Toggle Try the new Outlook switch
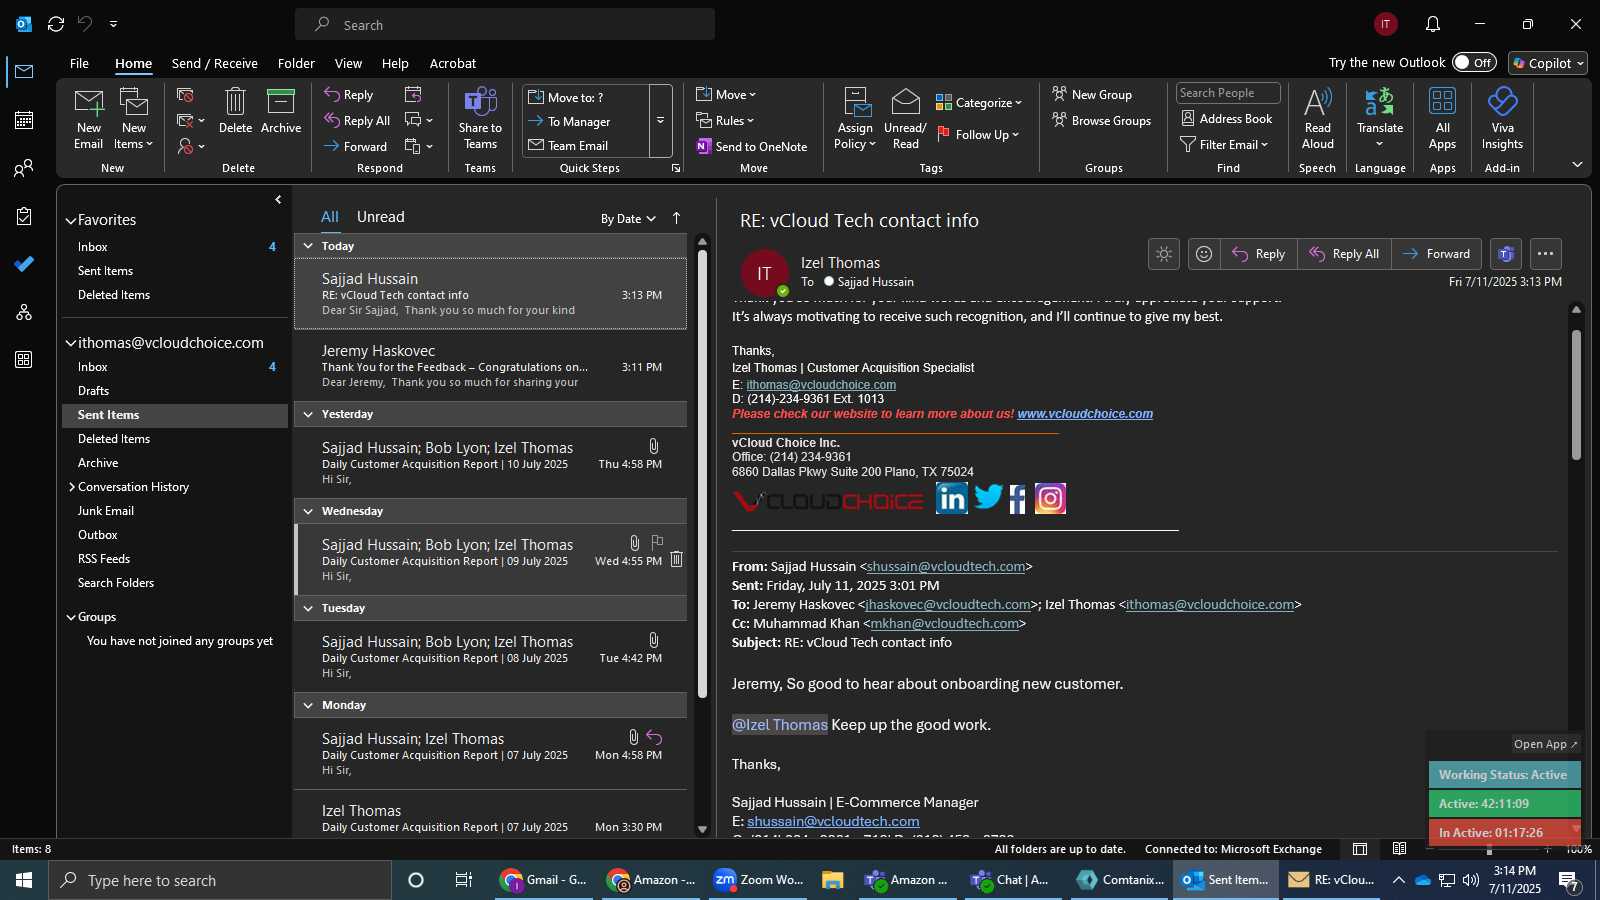1600x900 pixels. (x=1474, y=62)
